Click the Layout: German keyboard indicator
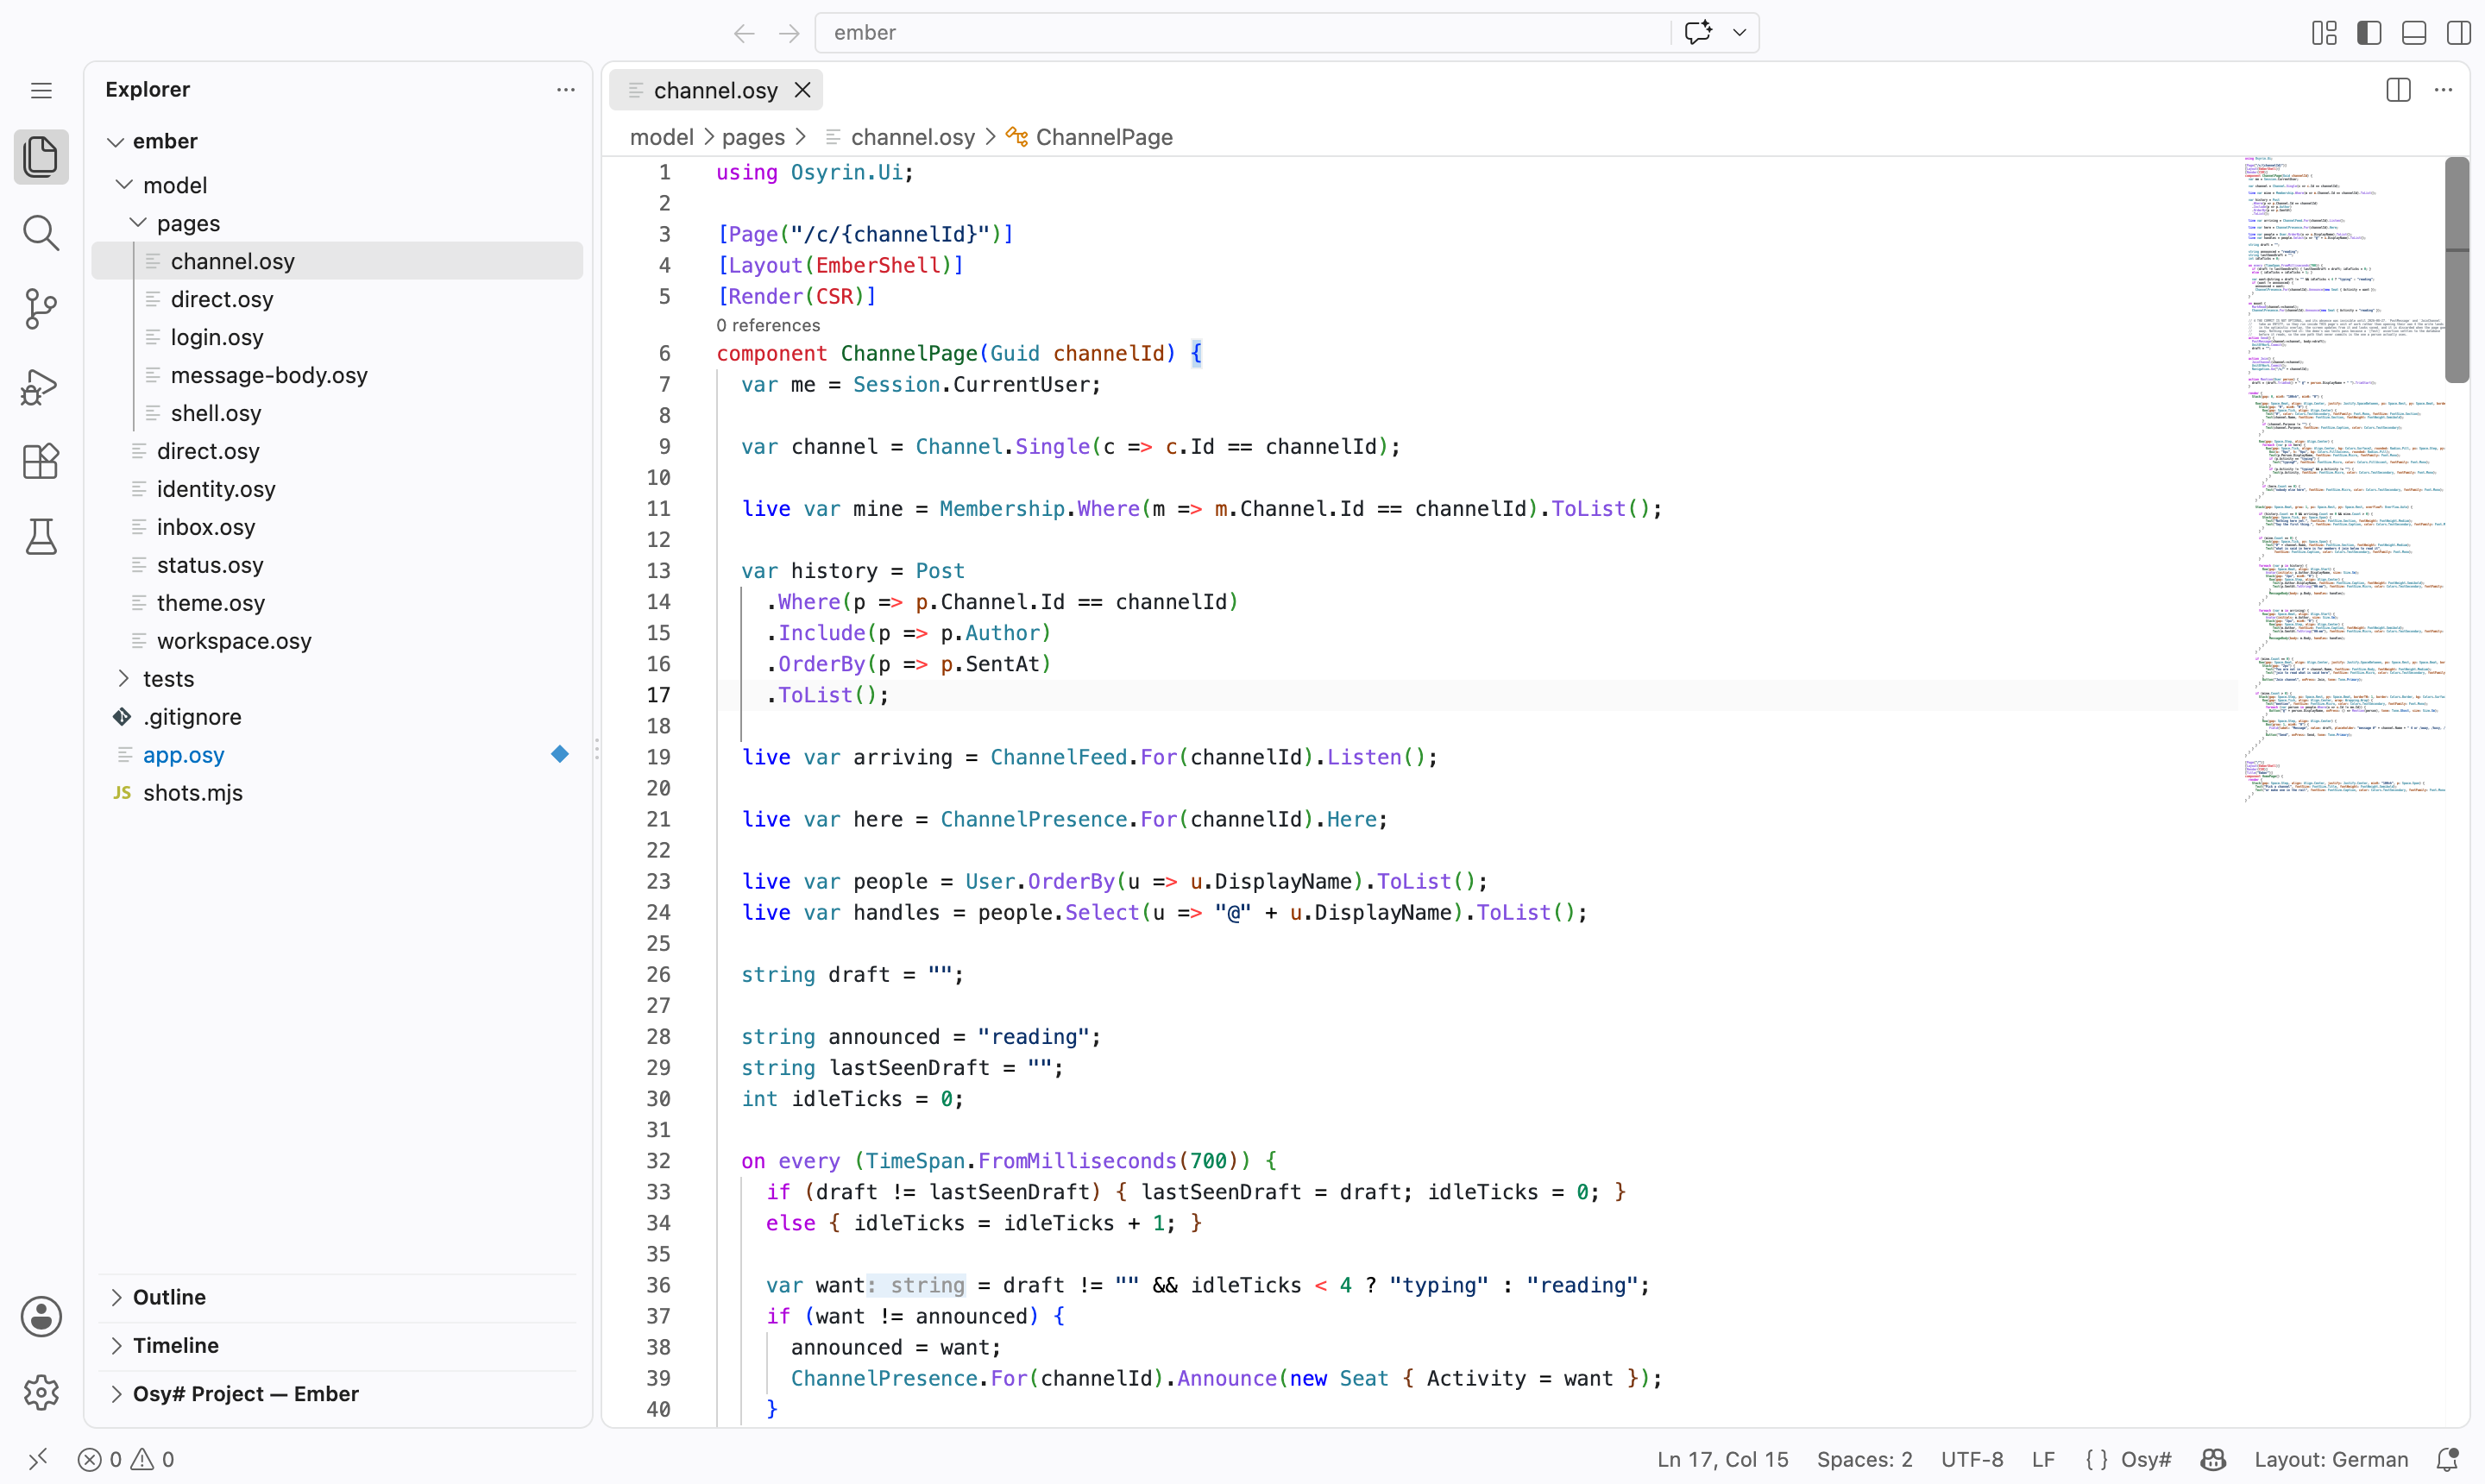The width and height of the screenshot is (2485, 1484). pos(2331,1460)
